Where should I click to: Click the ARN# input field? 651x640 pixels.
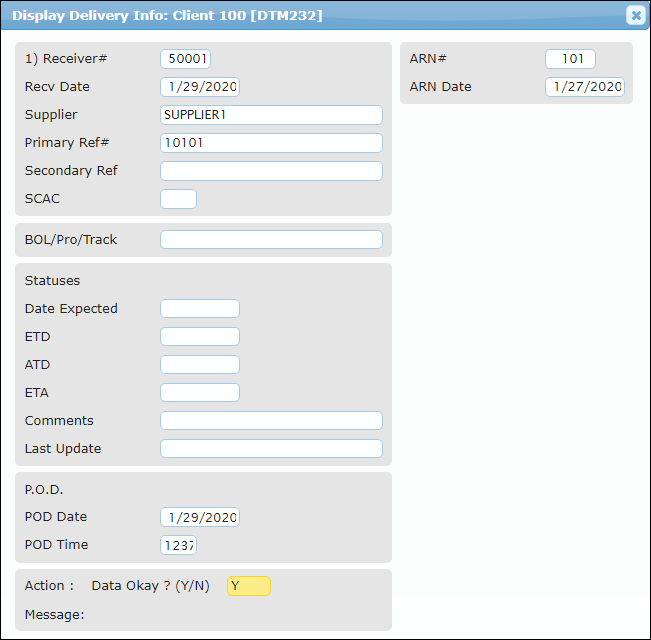click(x=570, y=59)
